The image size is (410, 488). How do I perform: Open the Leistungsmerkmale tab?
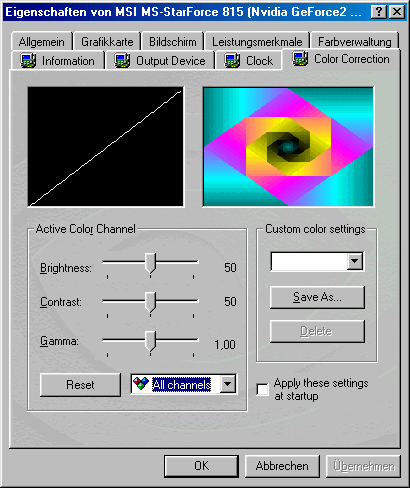pyautogui.click(x=257, y=42)
